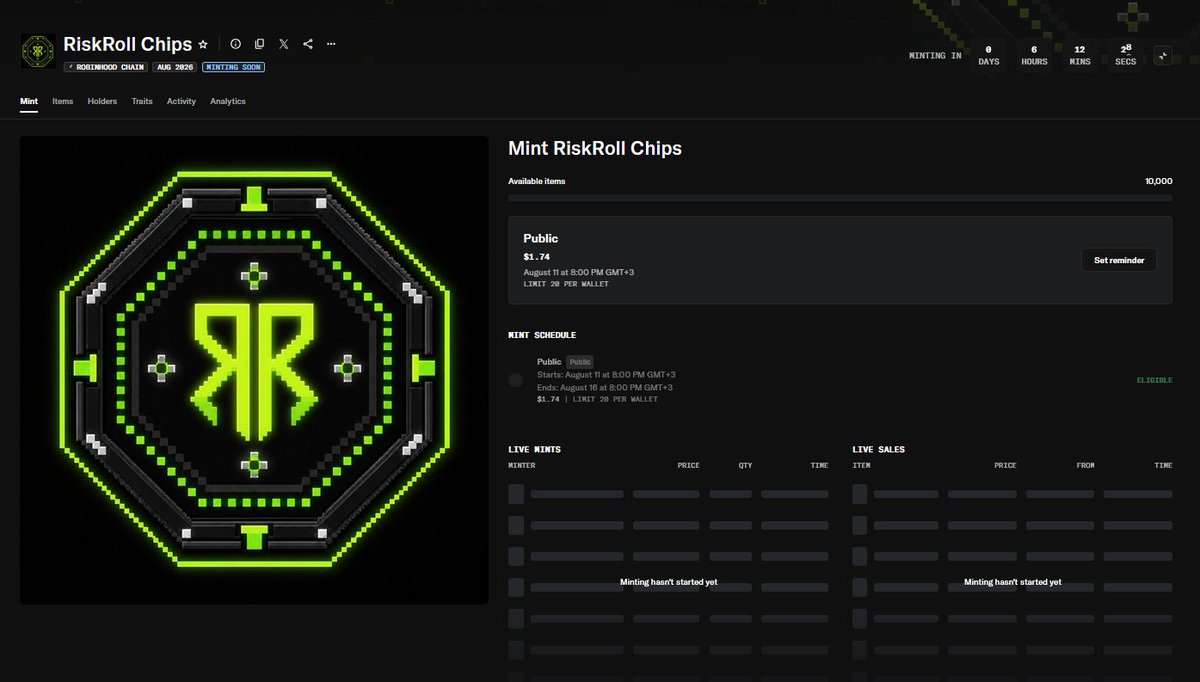Click the AUG 2026 badge

175,67
